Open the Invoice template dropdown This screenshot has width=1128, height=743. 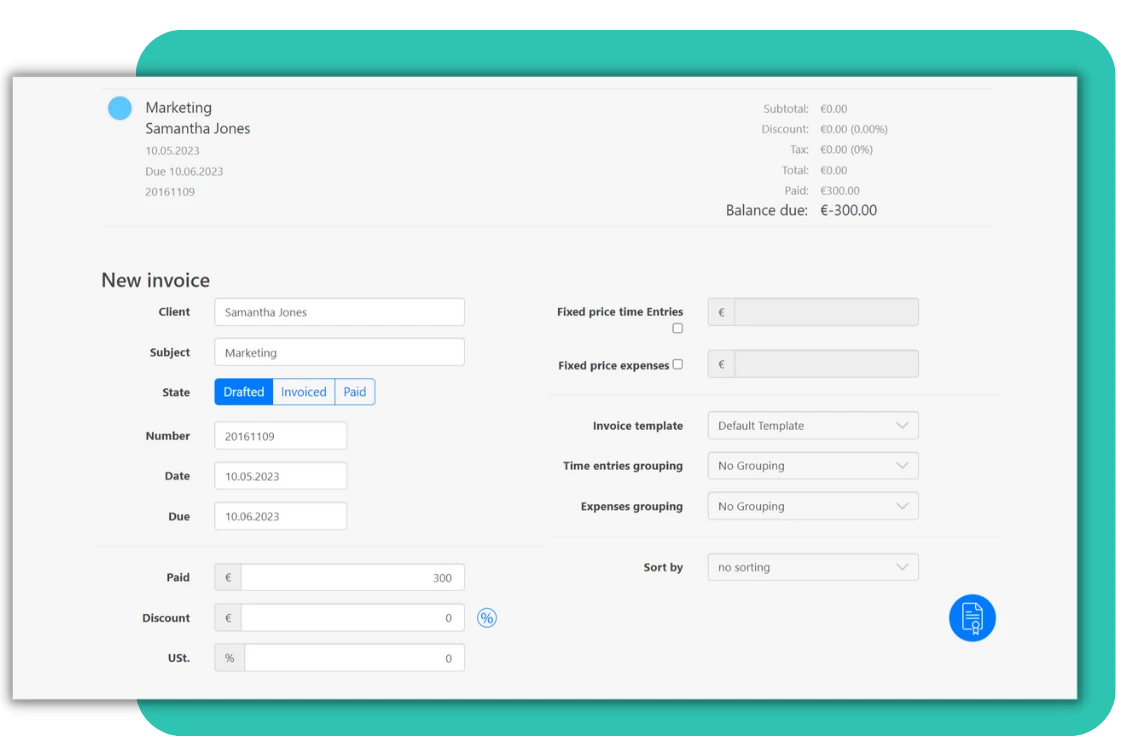coord(812,425)
